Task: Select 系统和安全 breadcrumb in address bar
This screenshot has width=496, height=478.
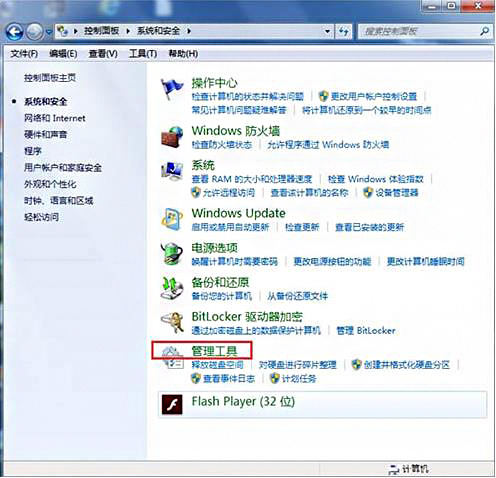Action: [158, 31]
